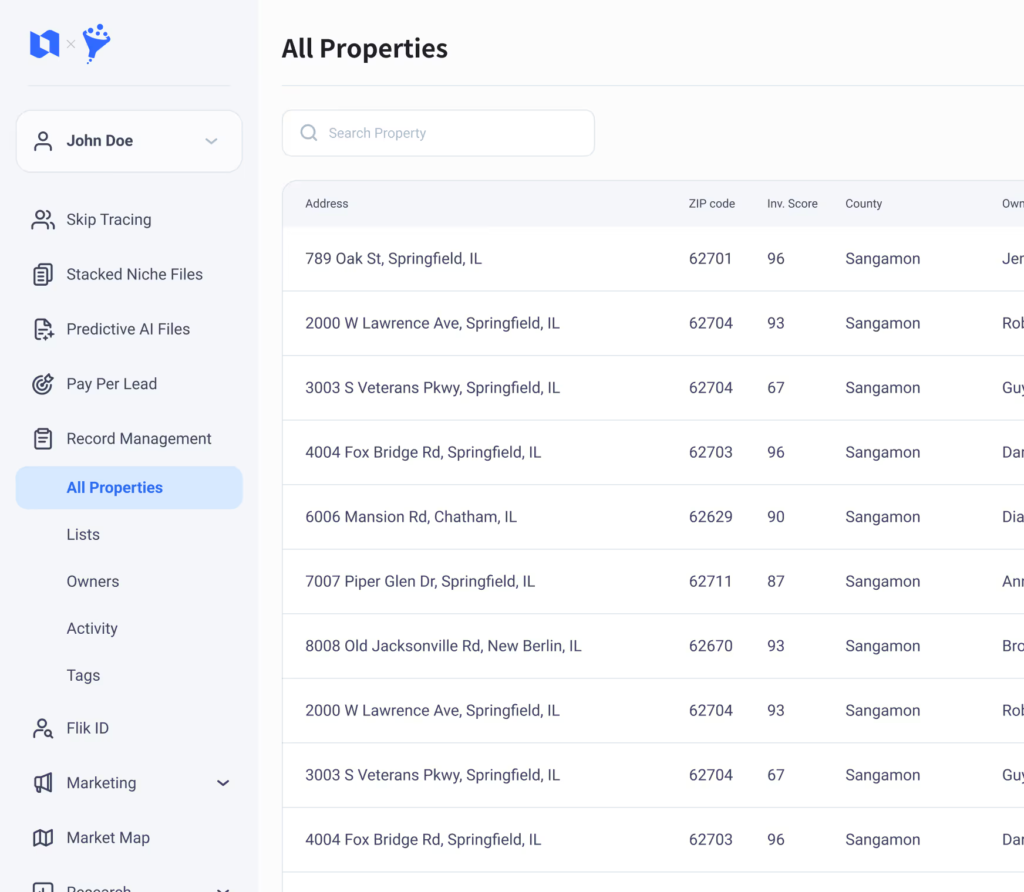This screenshot has width=1024, height=892.
Task: Open 789 Oak St, Springfield property row
Action: coord(393,259)
